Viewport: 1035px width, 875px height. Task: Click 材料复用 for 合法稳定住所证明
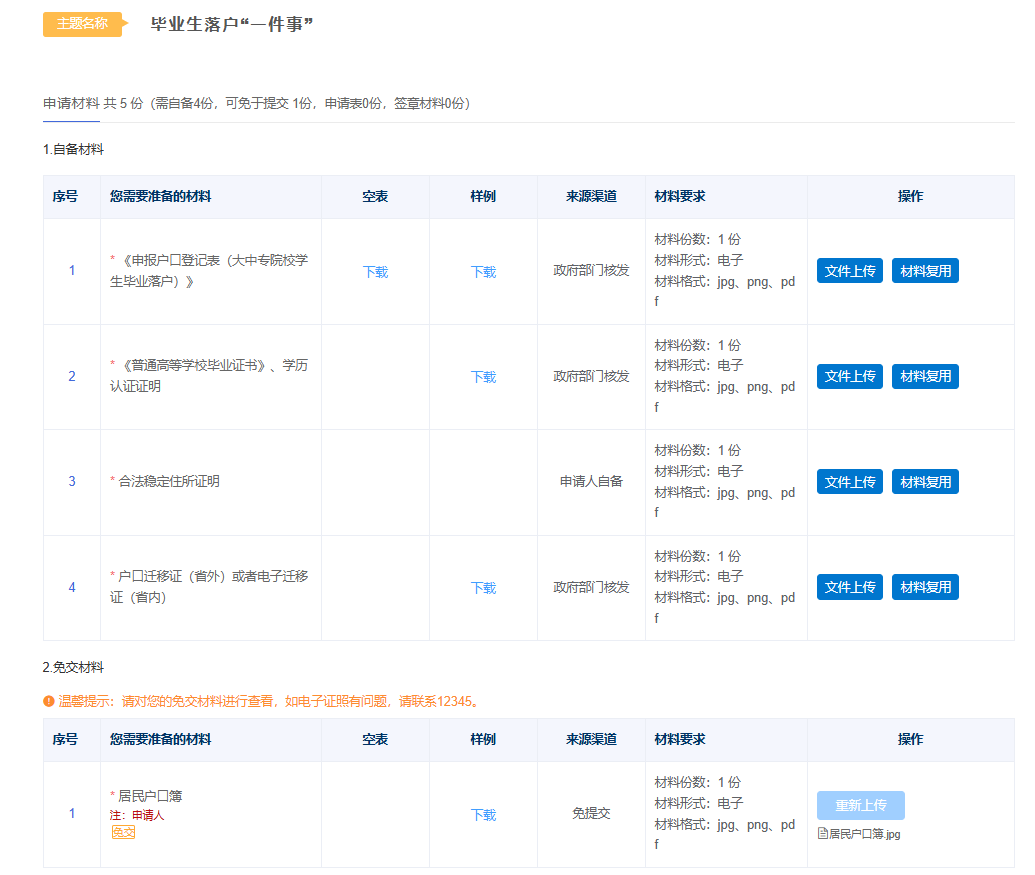point(925,482)
